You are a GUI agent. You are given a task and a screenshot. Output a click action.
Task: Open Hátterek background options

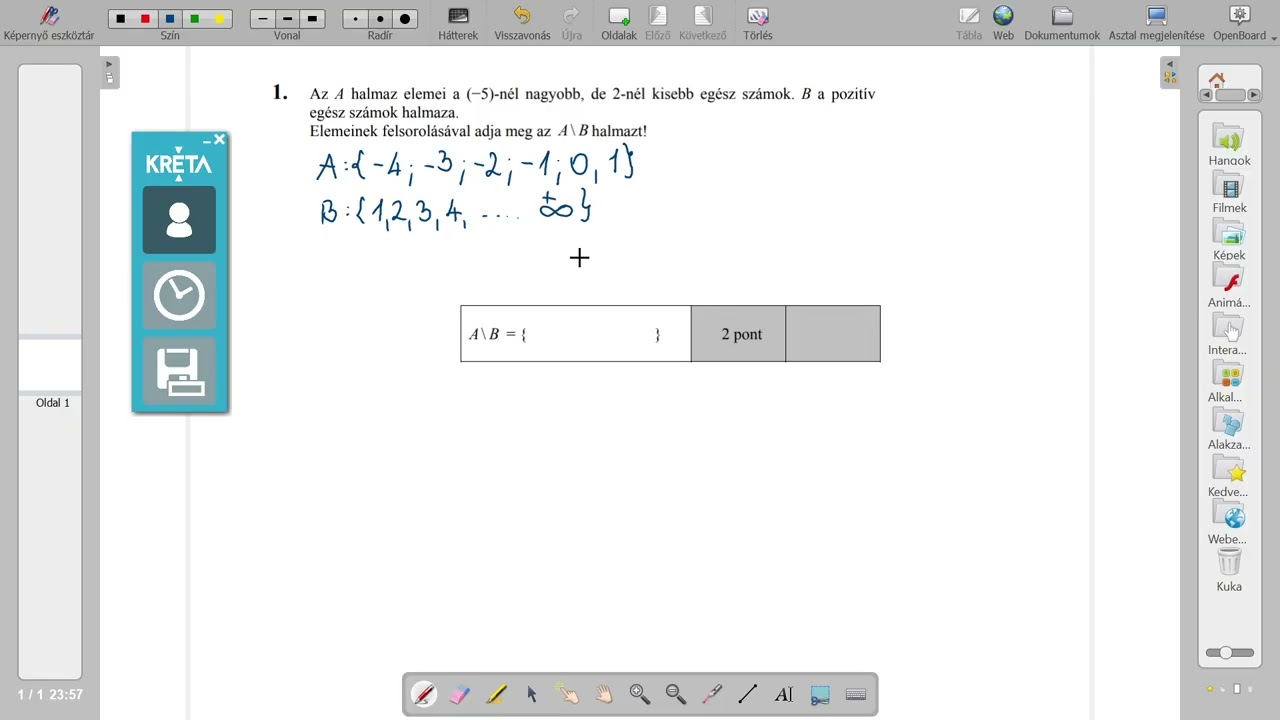click(458, 23)
